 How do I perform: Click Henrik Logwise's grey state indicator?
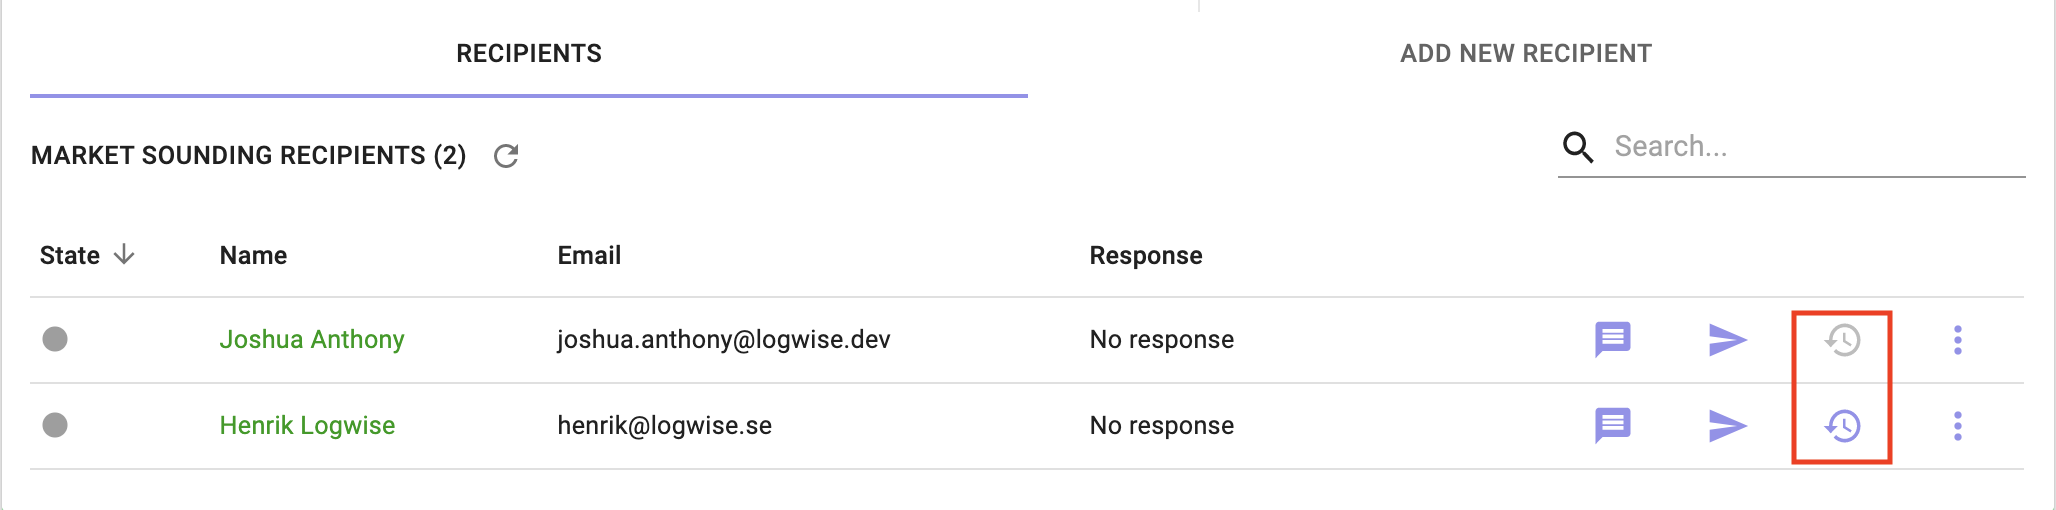[x=55, y=425]
